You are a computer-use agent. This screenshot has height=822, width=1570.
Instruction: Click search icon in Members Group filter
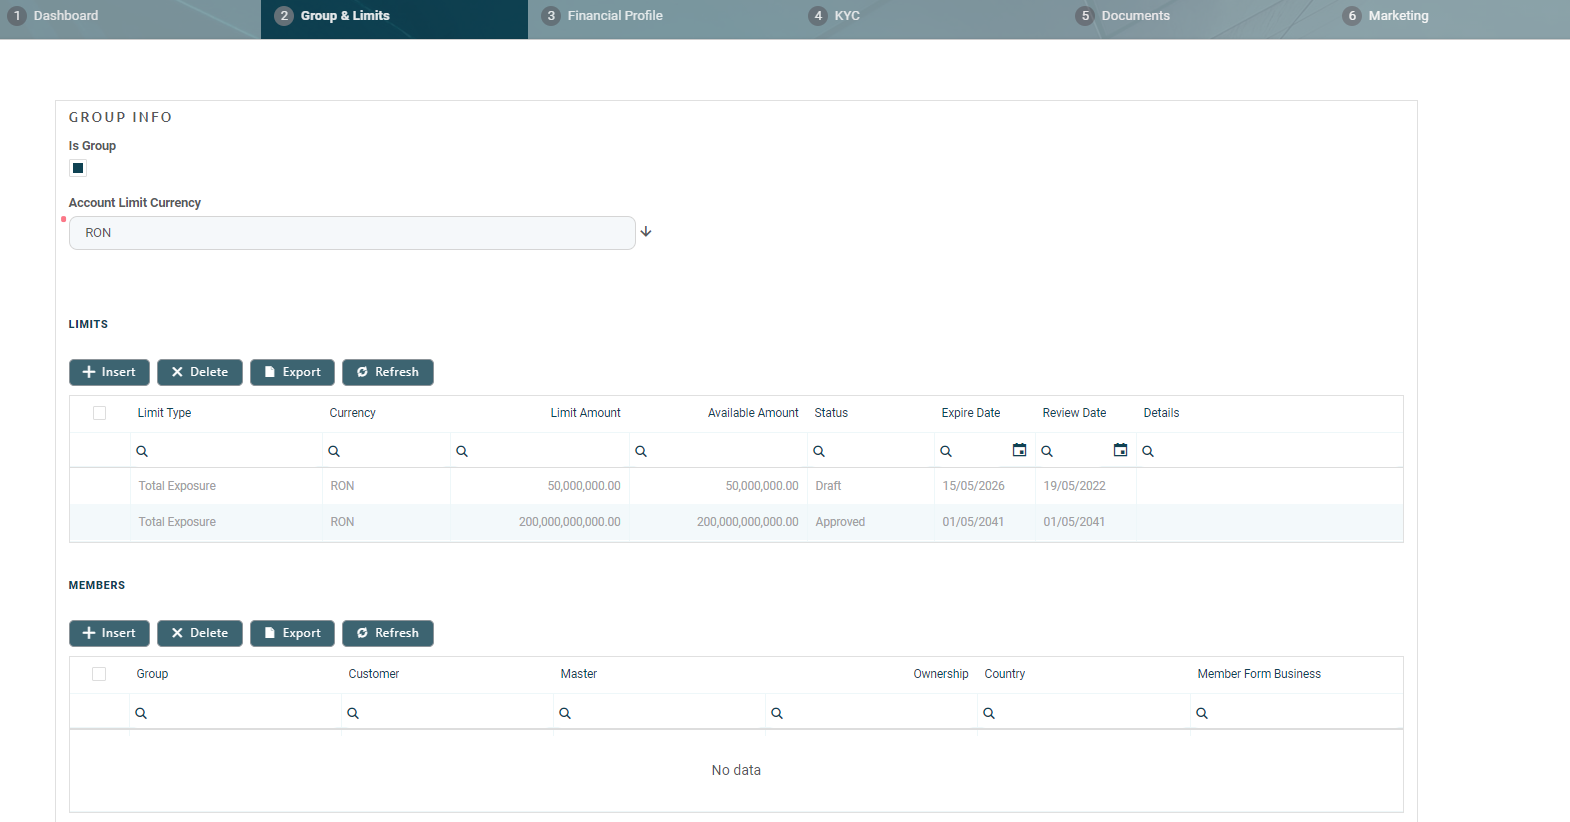pos(141,714)
